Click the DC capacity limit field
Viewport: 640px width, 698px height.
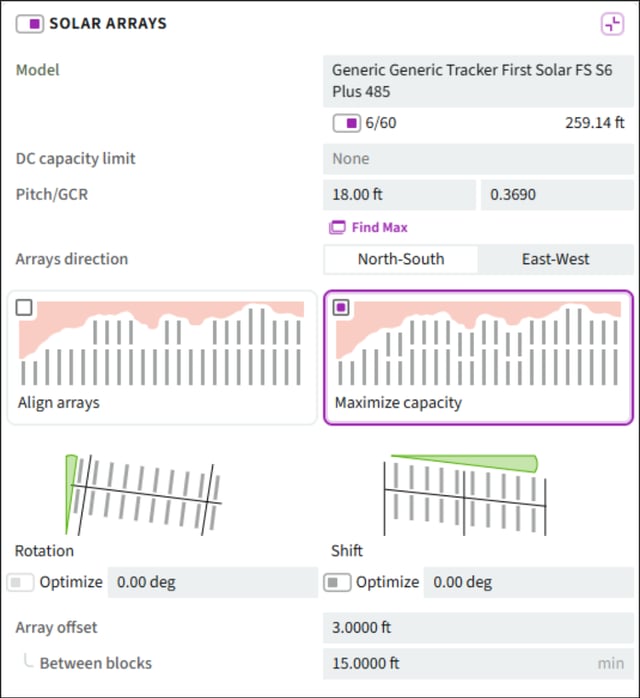point(478,159)
